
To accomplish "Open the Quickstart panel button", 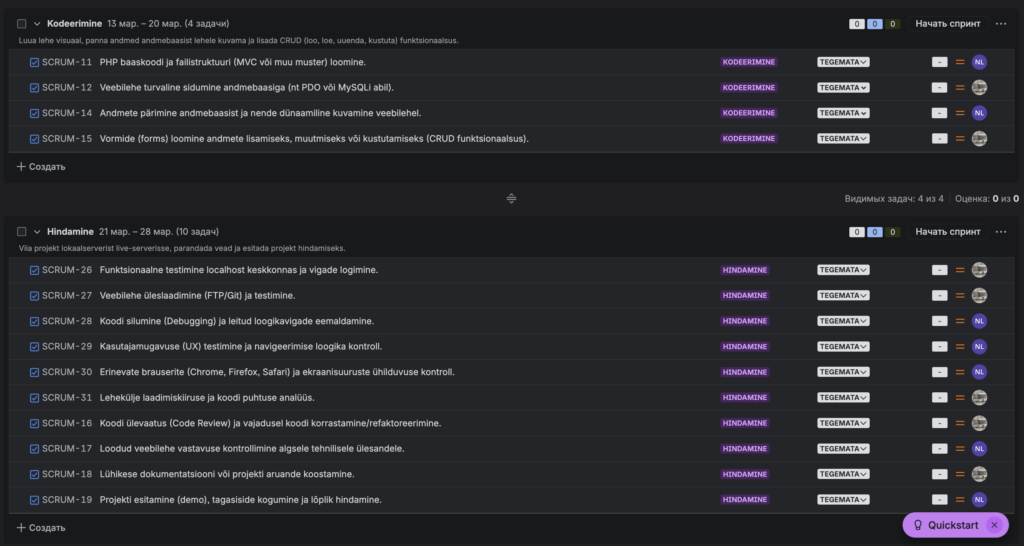I will [945, 525].
